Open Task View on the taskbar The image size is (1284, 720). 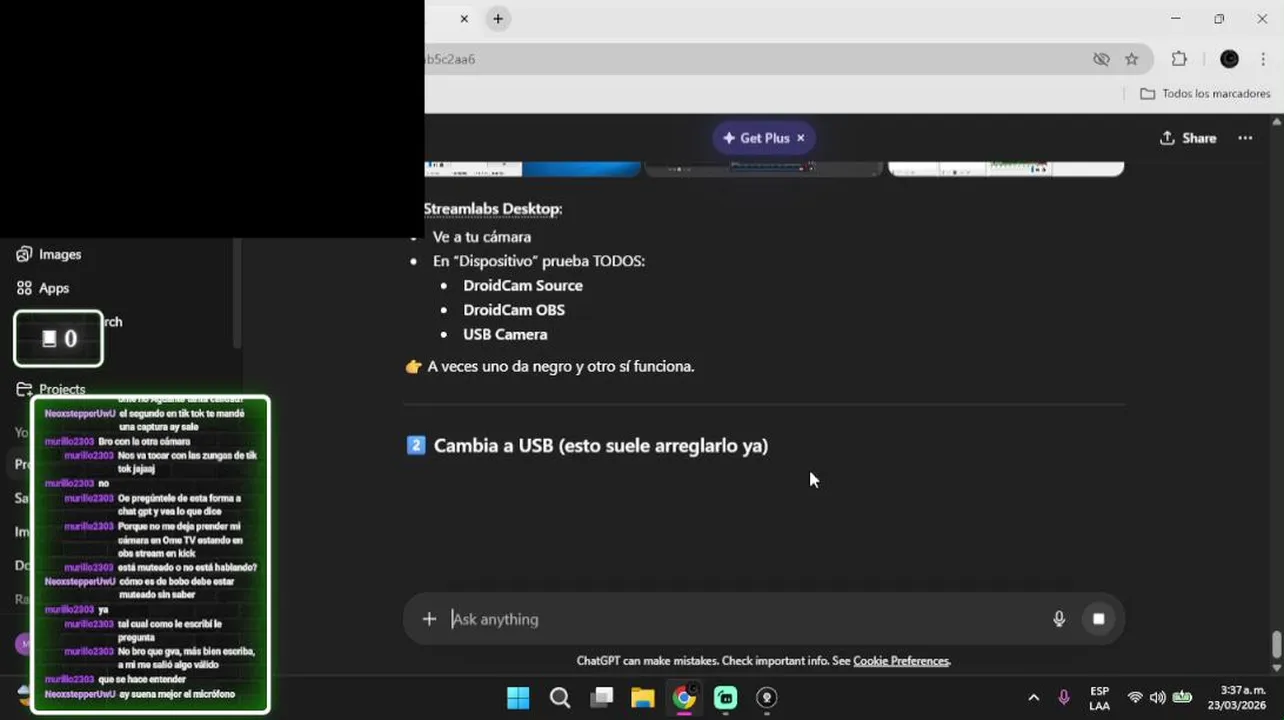coord(601,698)
